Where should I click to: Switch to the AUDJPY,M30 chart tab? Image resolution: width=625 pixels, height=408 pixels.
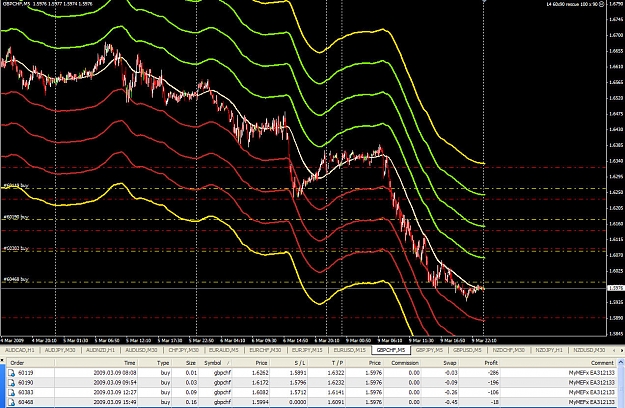(x=60, y=350)
